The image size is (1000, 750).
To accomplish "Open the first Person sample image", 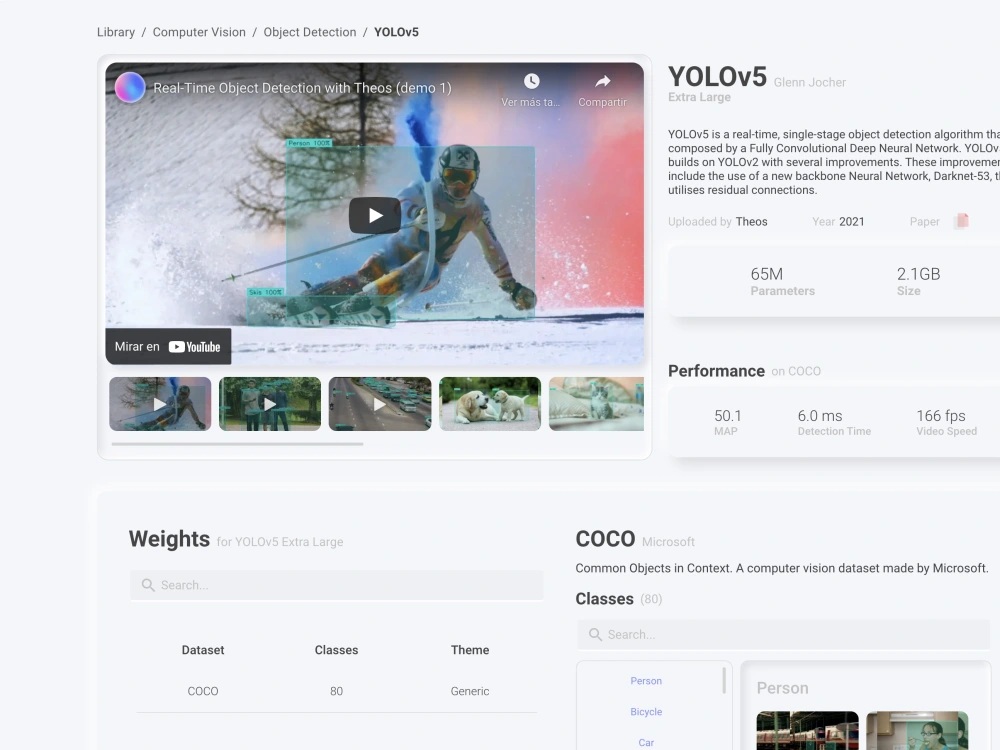I will (807, 731).
